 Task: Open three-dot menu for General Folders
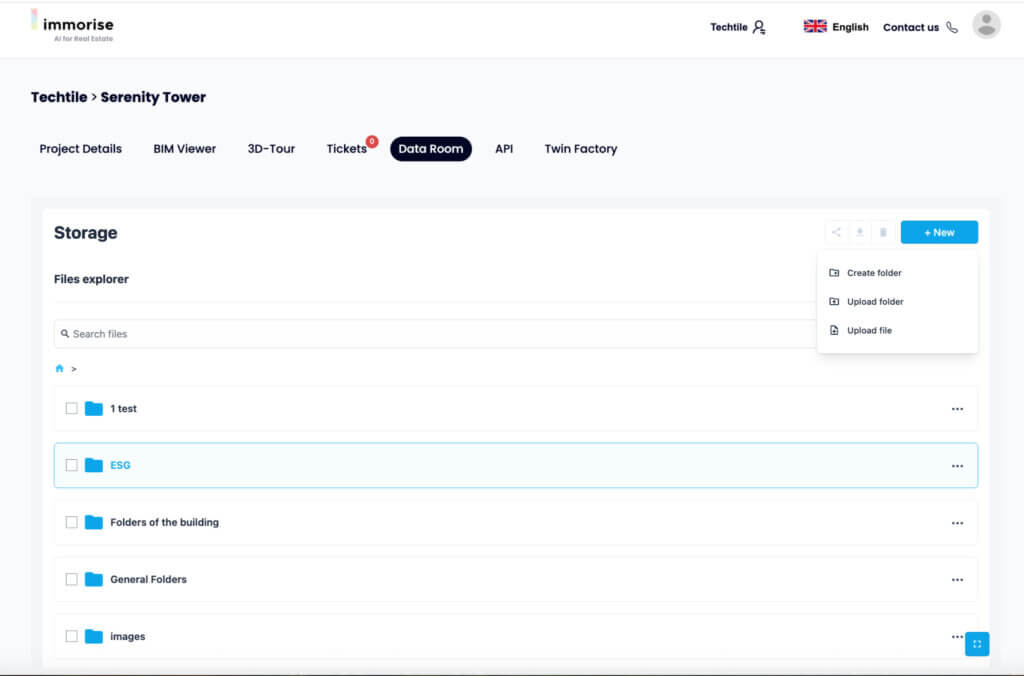click(x=957, y=580)
